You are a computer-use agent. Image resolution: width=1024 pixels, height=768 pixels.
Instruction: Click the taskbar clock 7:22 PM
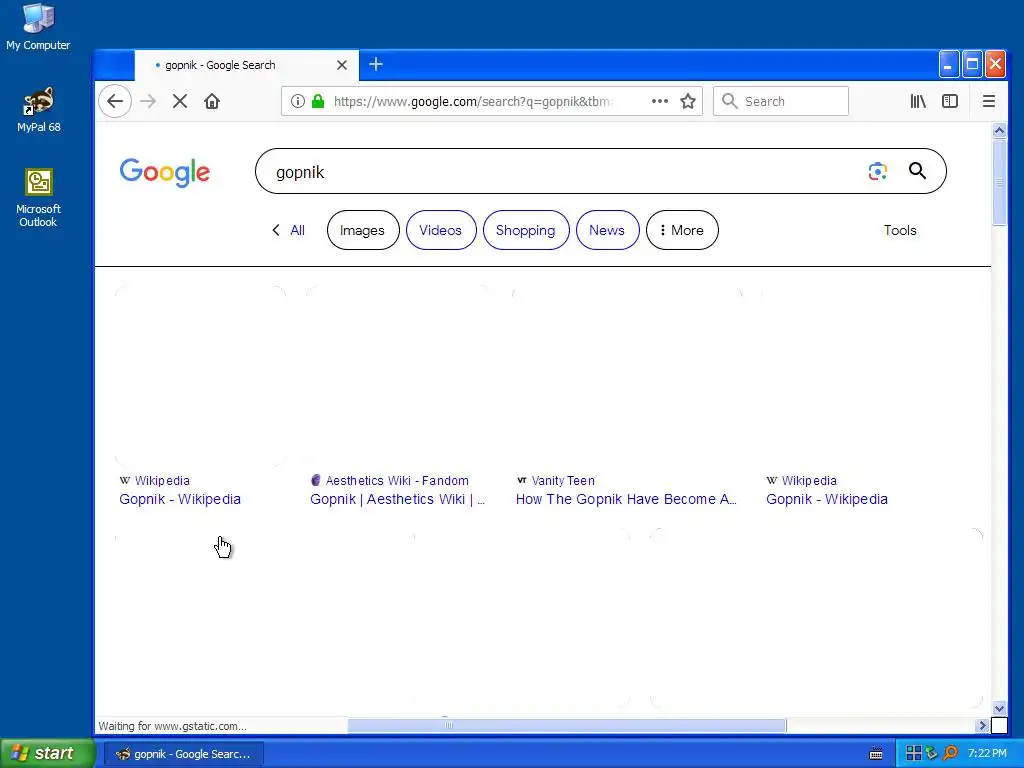(x=987, y=753)
